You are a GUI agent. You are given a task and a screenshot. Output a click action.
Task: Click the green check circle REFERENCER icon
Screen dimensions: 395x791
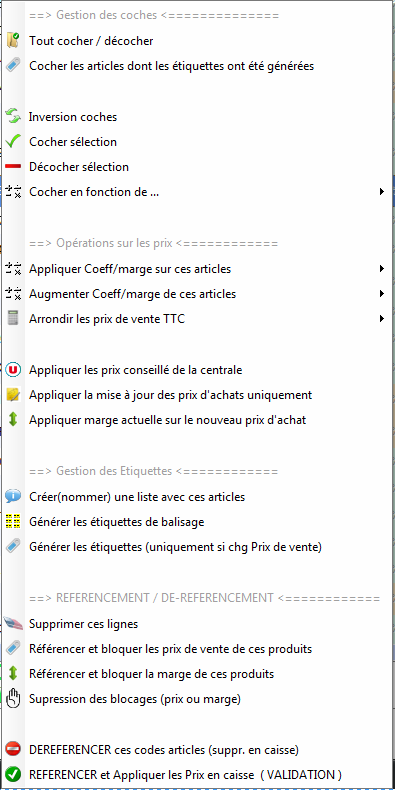click(x=13, y=775)
